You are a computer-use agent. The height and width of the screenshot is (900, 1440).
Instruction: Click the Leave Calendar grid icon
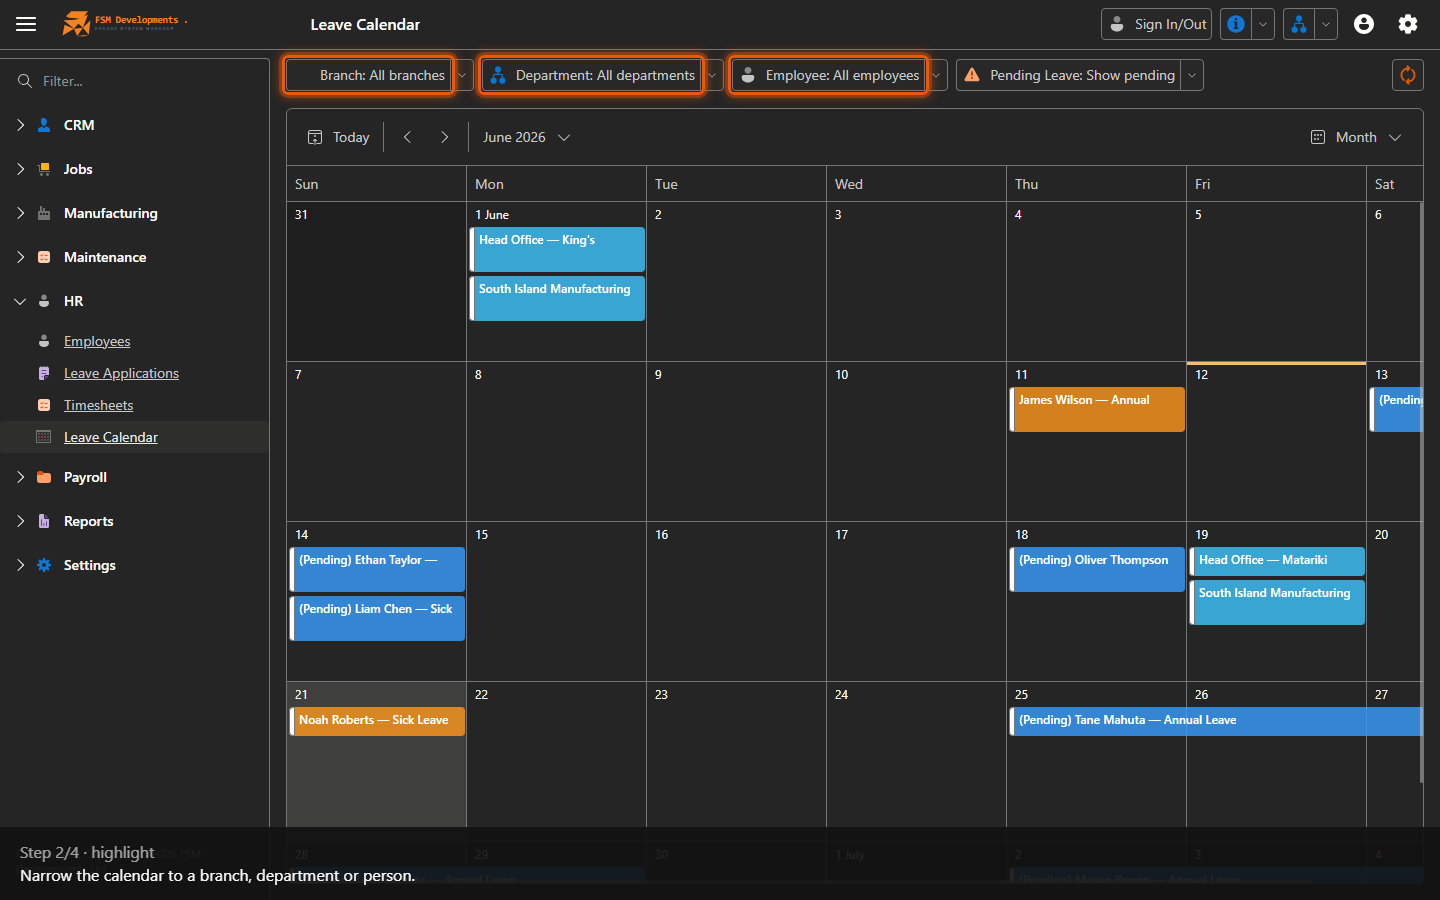point(44,437)
